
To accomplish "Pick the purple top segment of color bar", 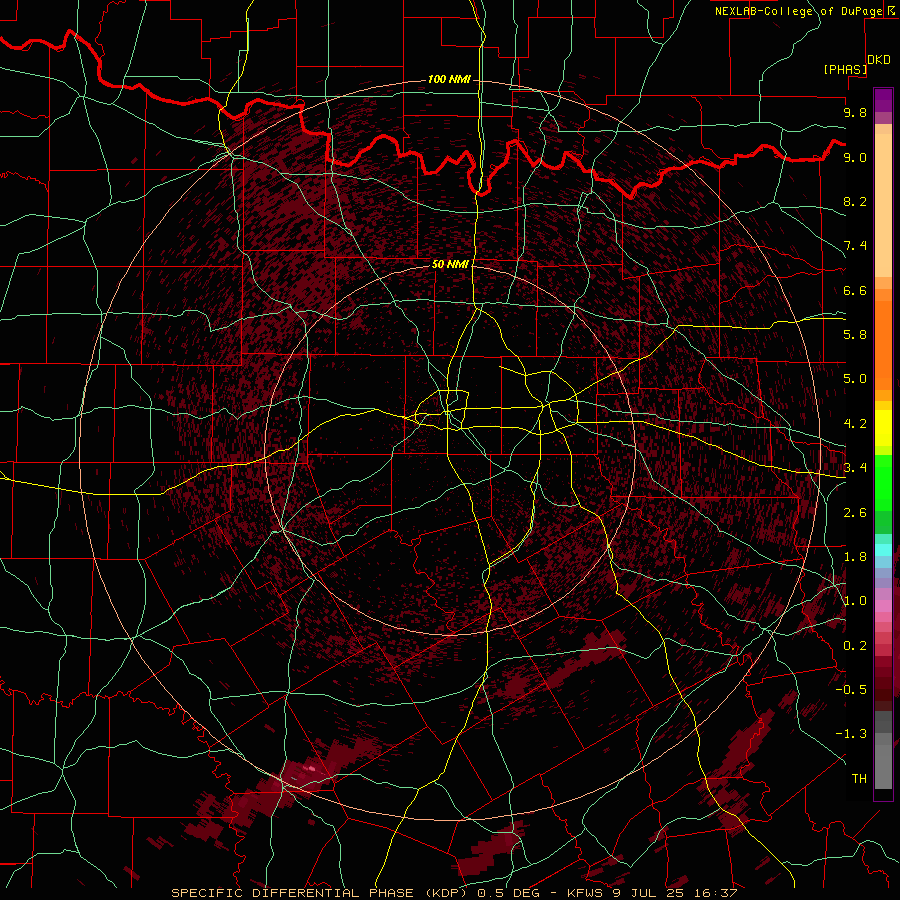I will [x=883, y=100].
